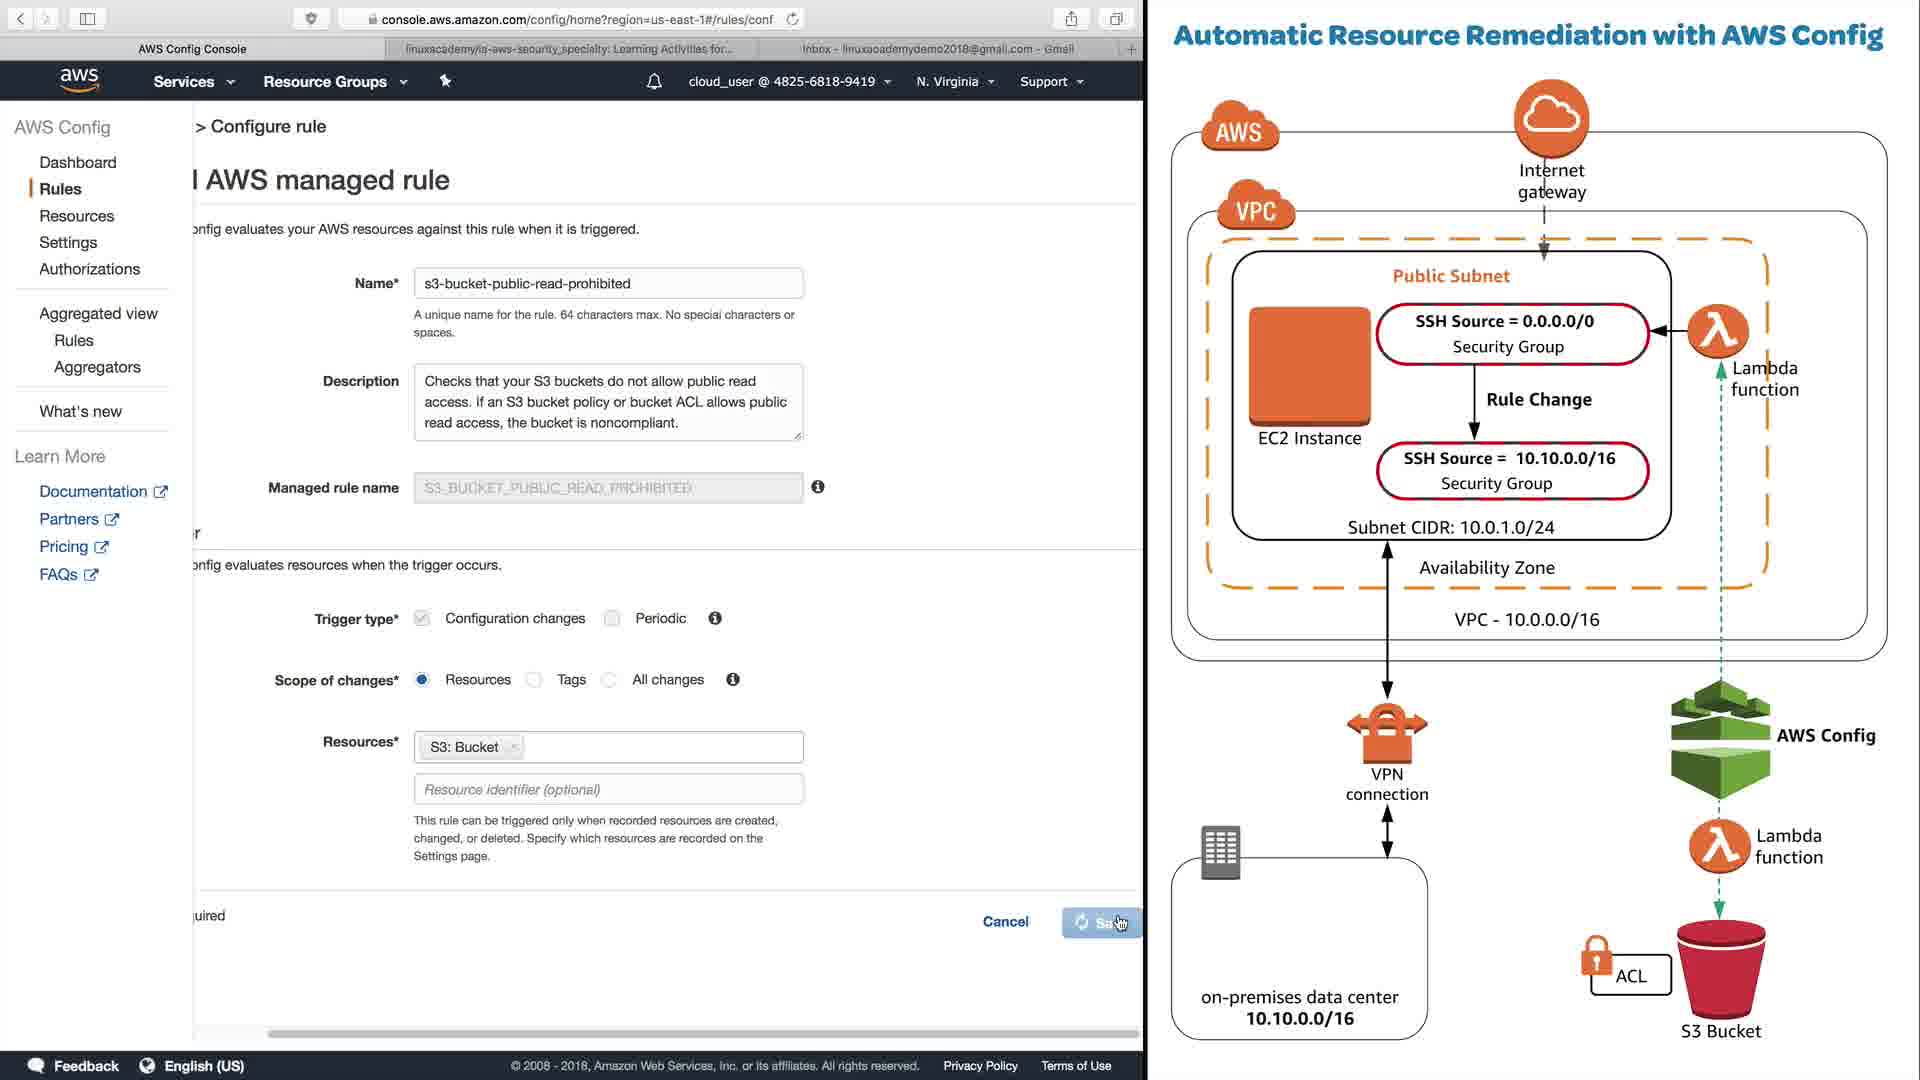Click info icon next to All changes
This screenshot has width=1920, height=1080.
click(x=733, y=679)
